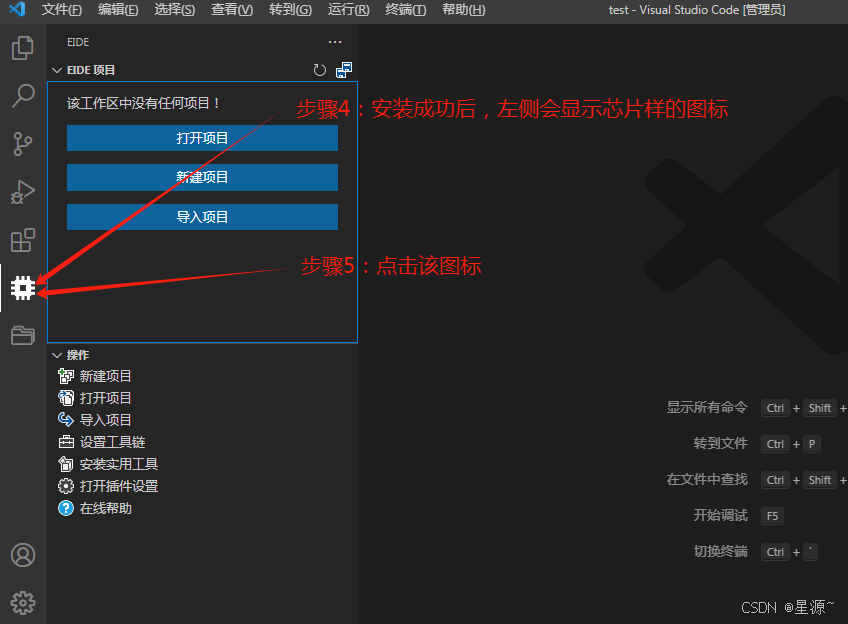Screen dimensions: 848x624
Task: Click icon beside 安装实用工具
Action: pyautogui.click(x=66, y=464)
